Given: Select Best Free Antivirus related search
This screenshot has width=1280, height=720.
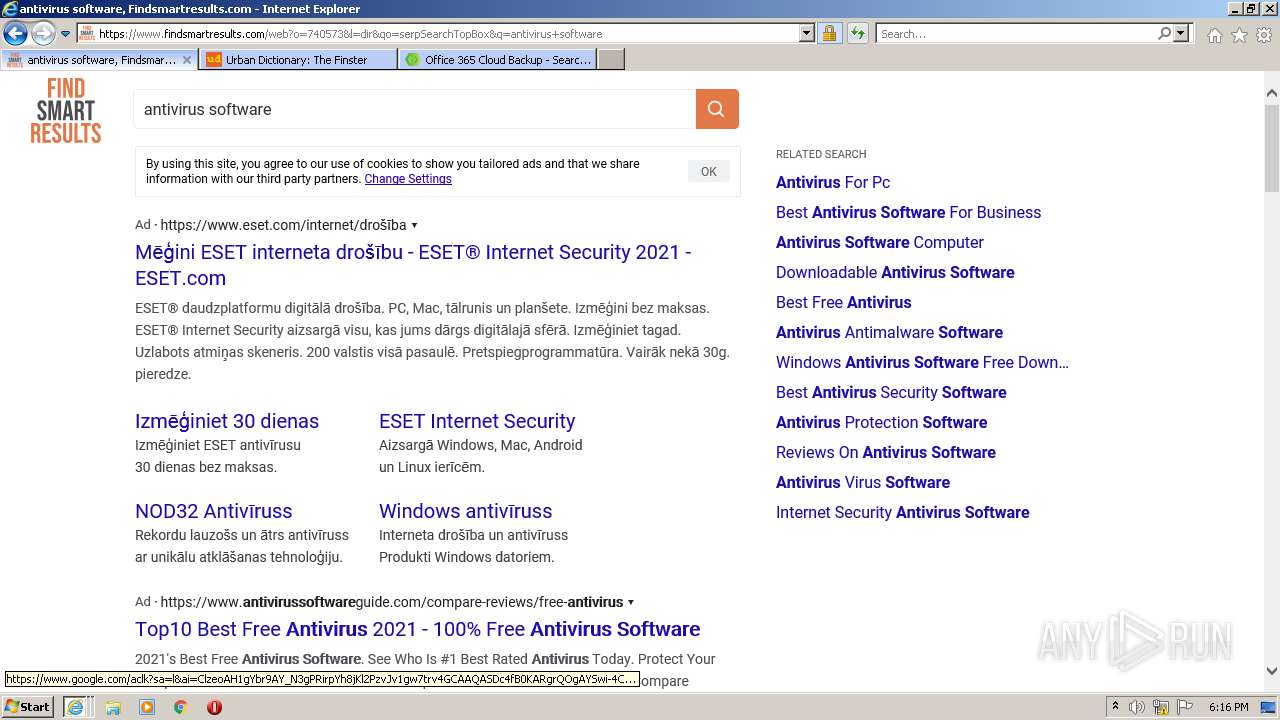Looking at the screenshot, I should coord(844,302).
